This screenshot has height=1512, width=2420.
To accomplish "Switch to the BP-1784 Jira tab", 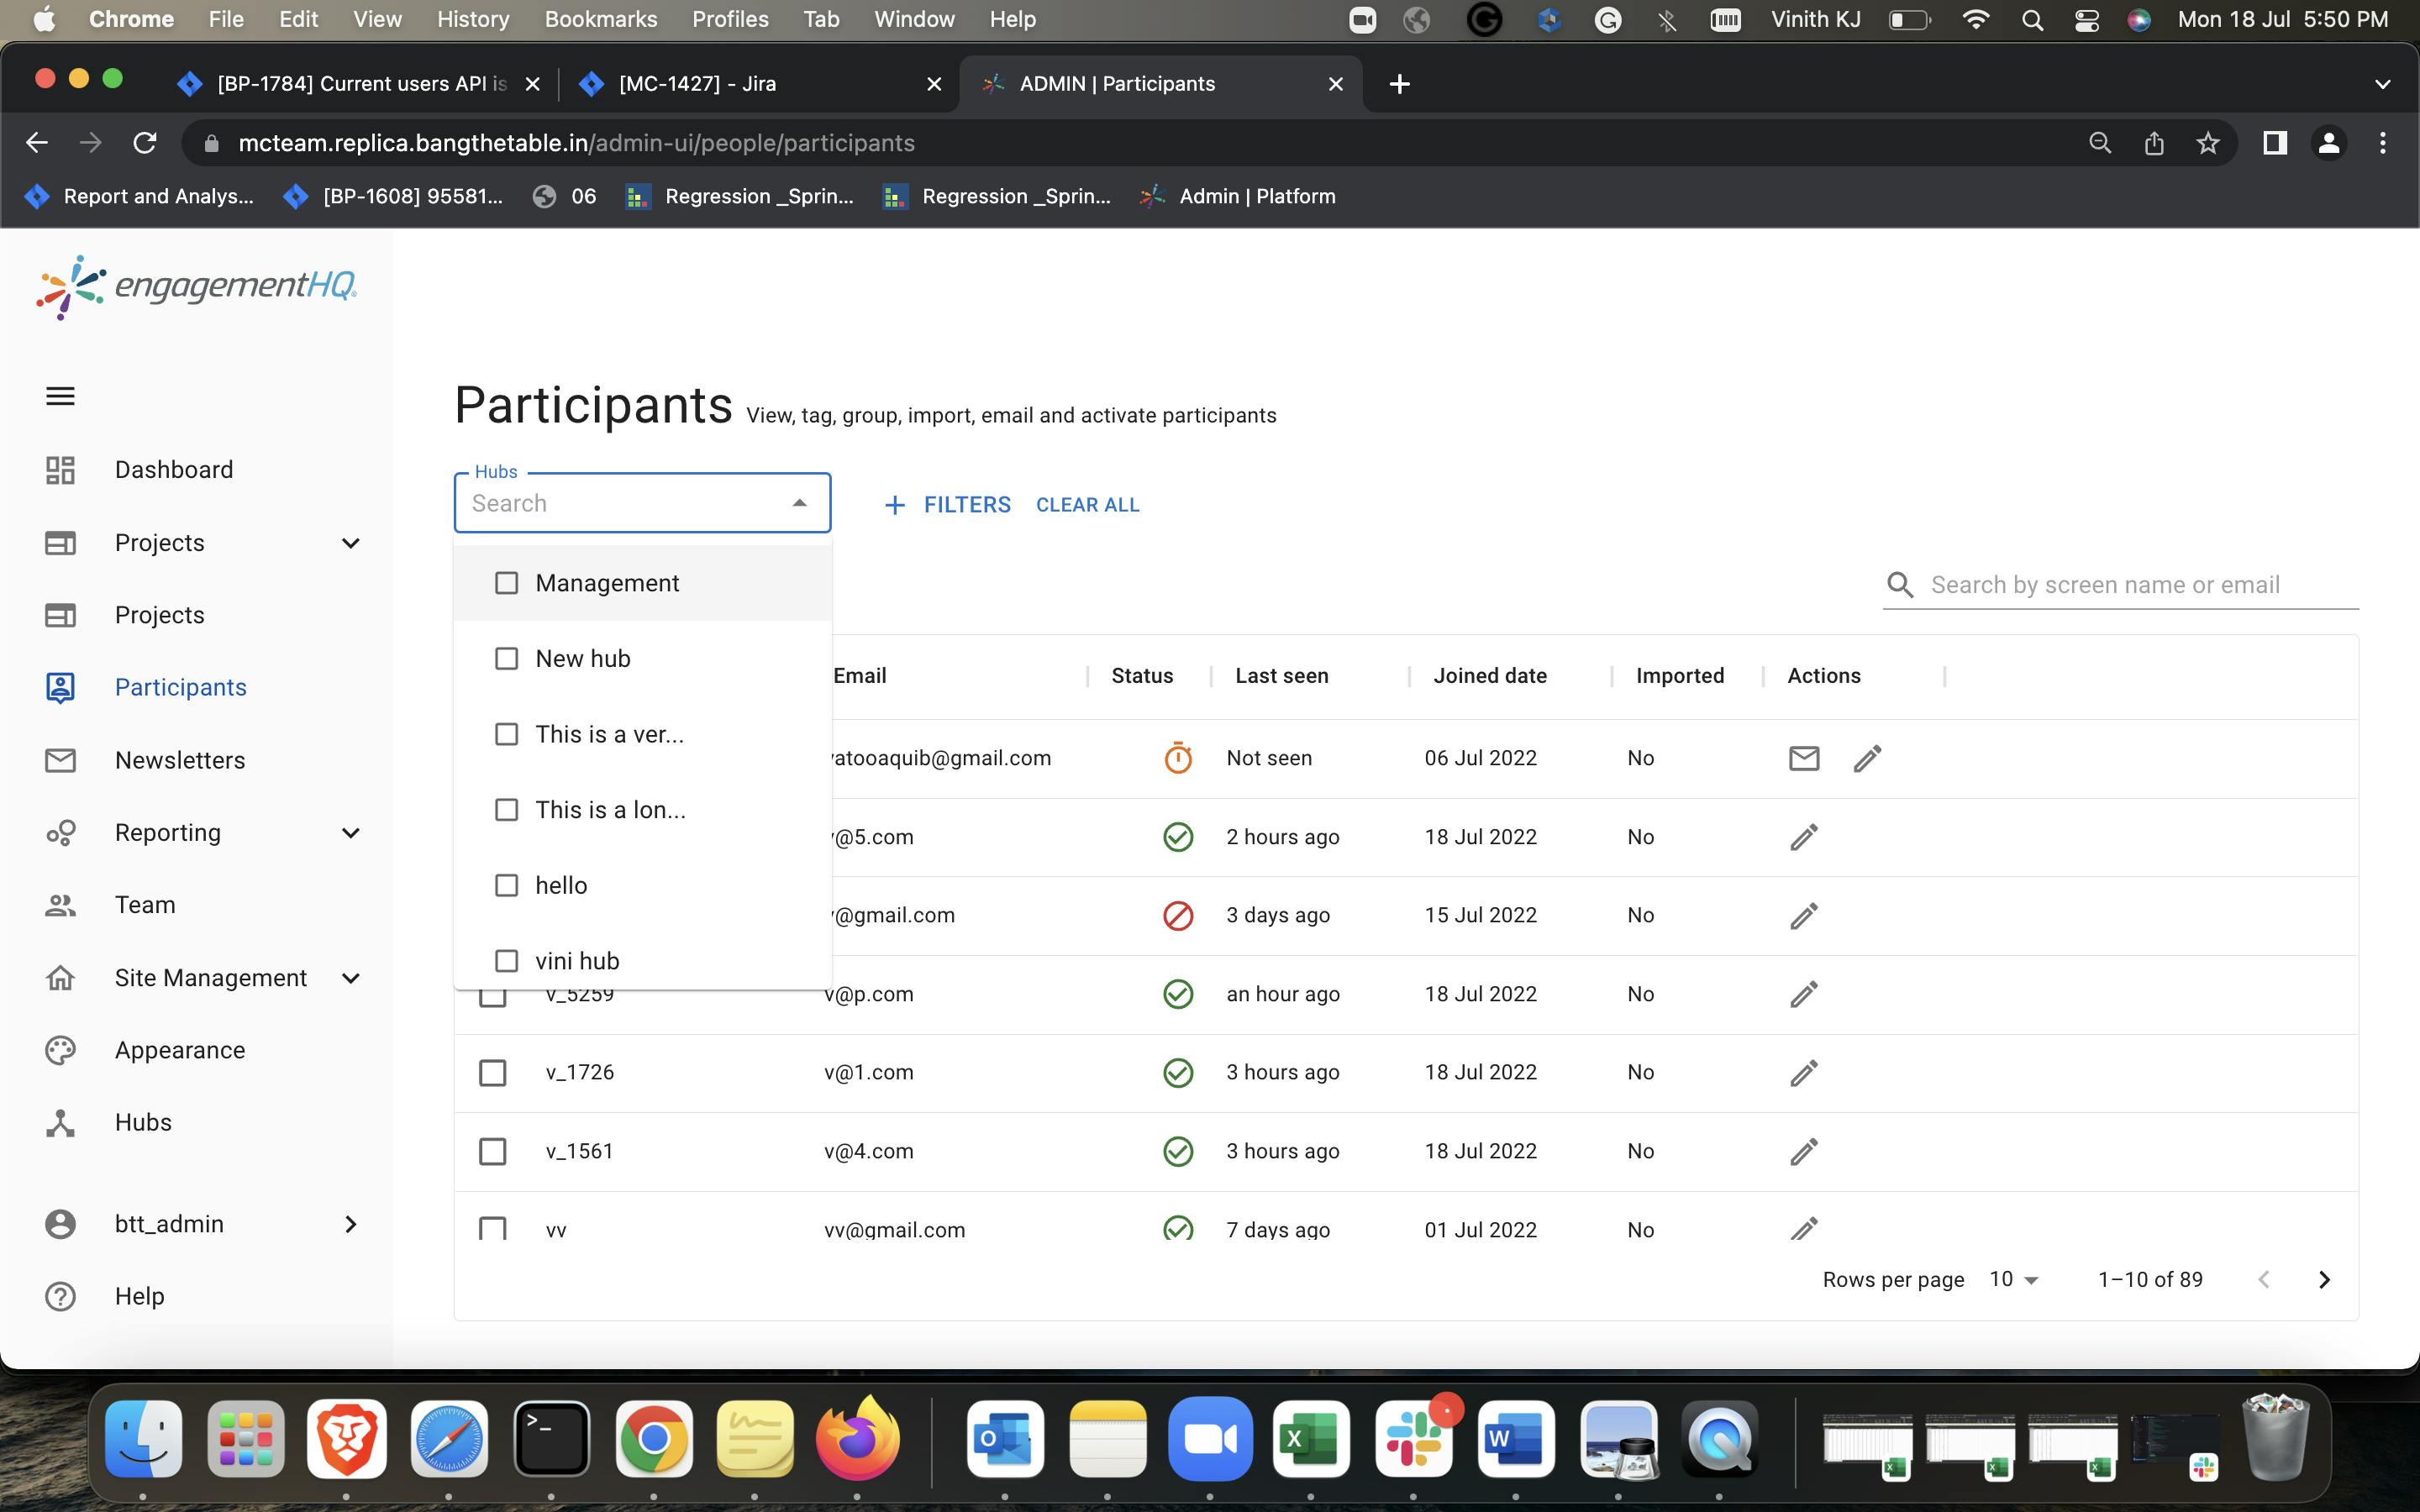I will tap(360, 84).
